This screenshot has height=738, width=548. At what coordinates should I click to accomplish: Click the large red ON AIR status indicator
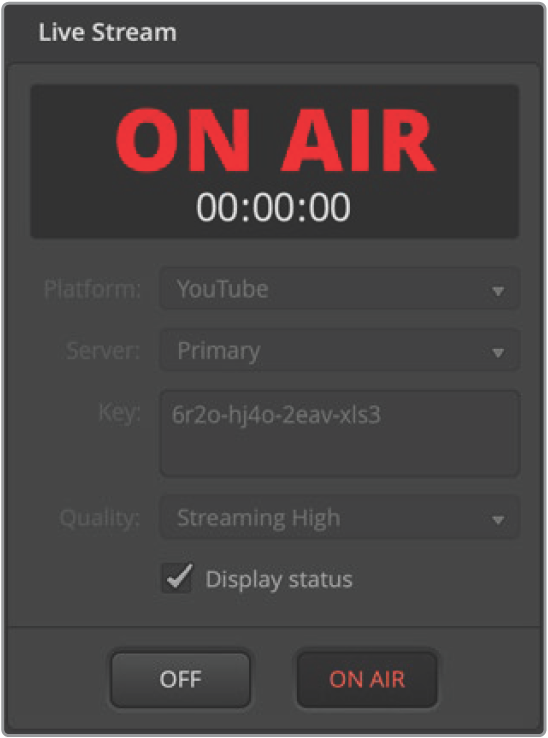(275, 140)
